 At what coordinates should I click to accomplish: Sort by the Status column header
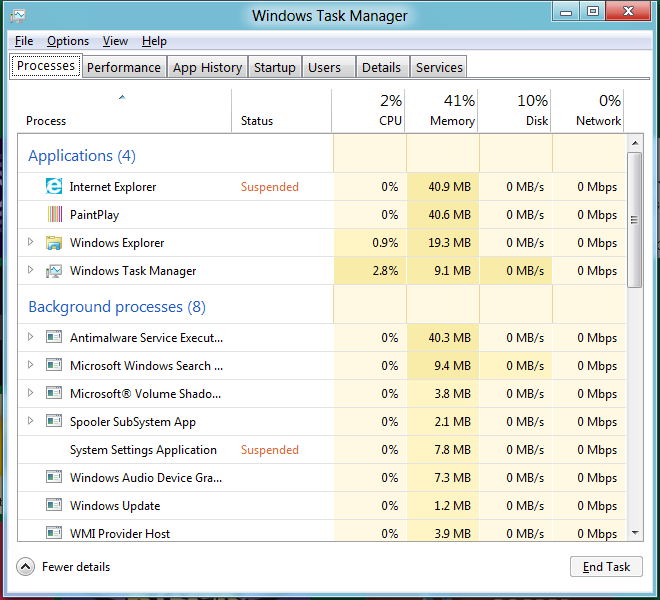click(281, 110)
